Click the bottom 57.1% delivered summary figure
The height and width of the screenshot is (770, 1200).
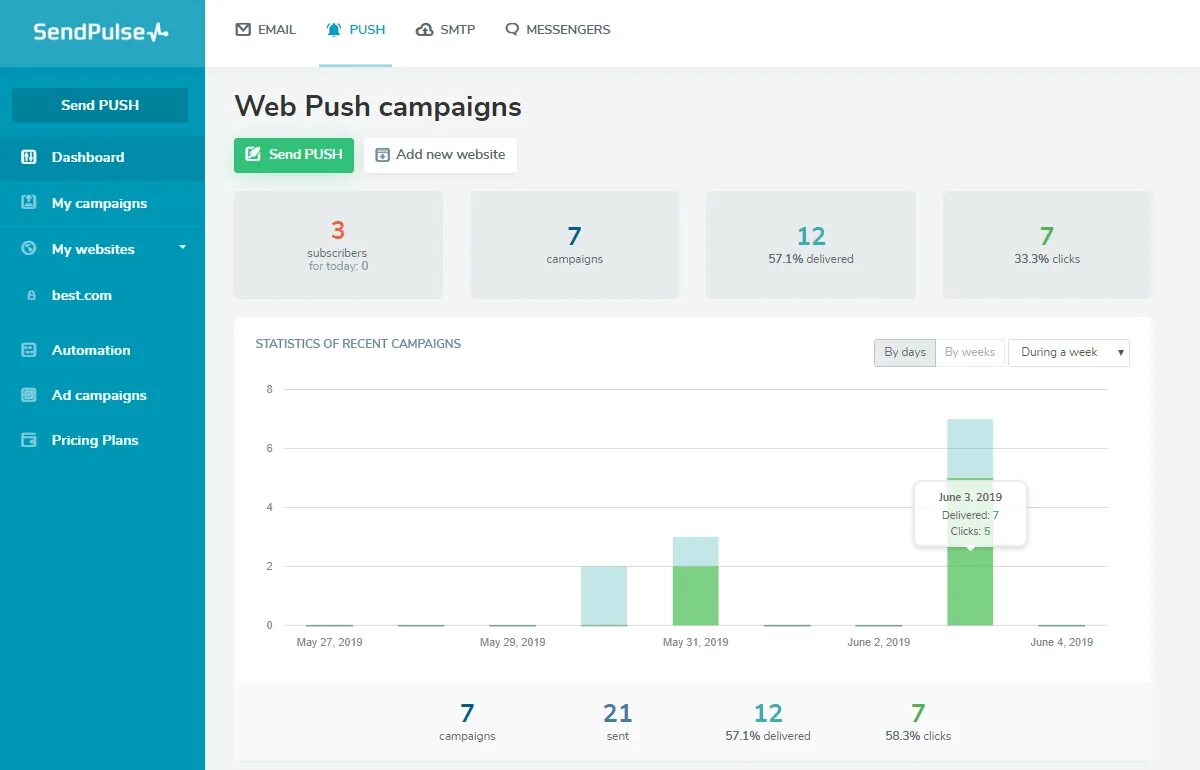768,721
